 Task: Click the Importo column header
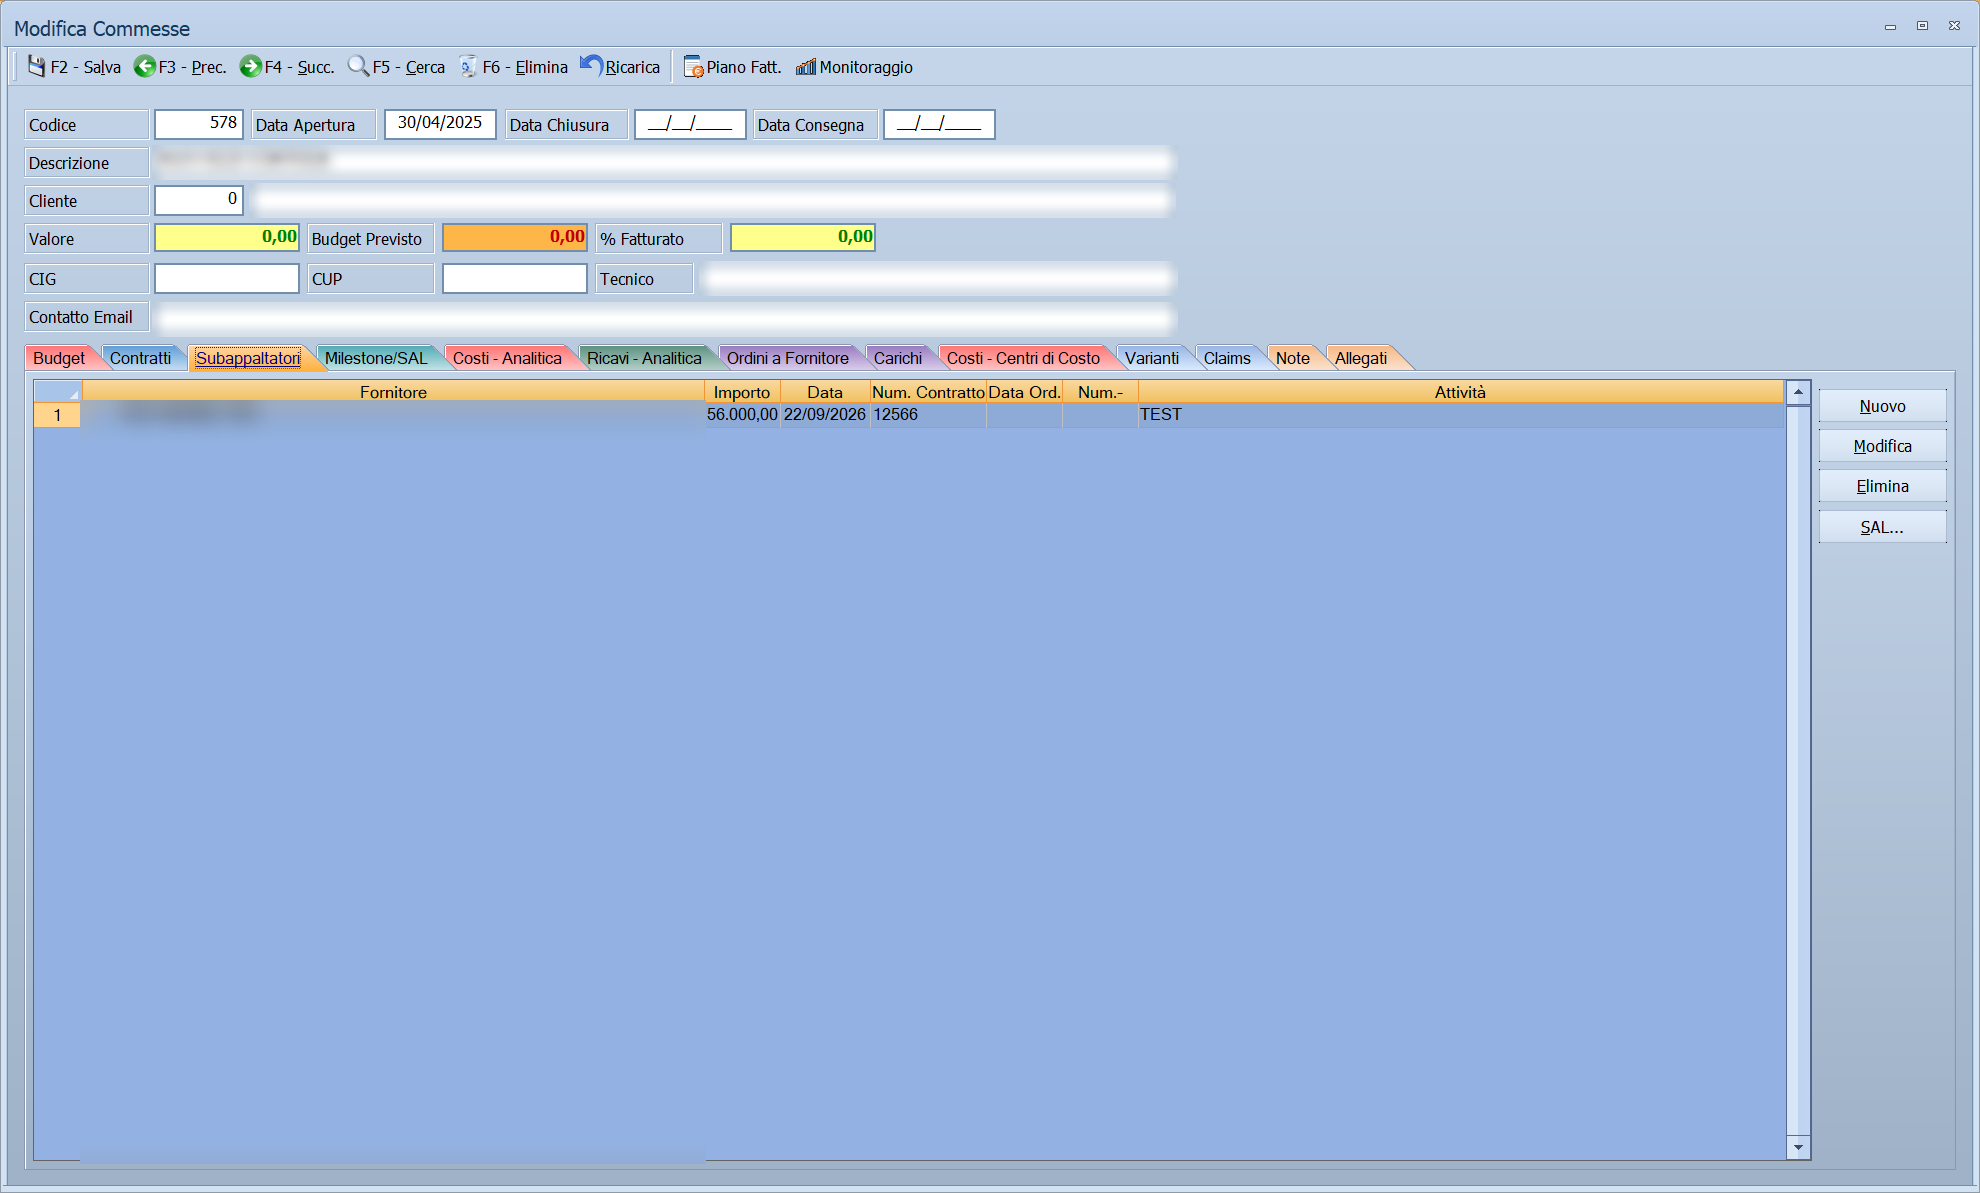click(x=742, y=392)
